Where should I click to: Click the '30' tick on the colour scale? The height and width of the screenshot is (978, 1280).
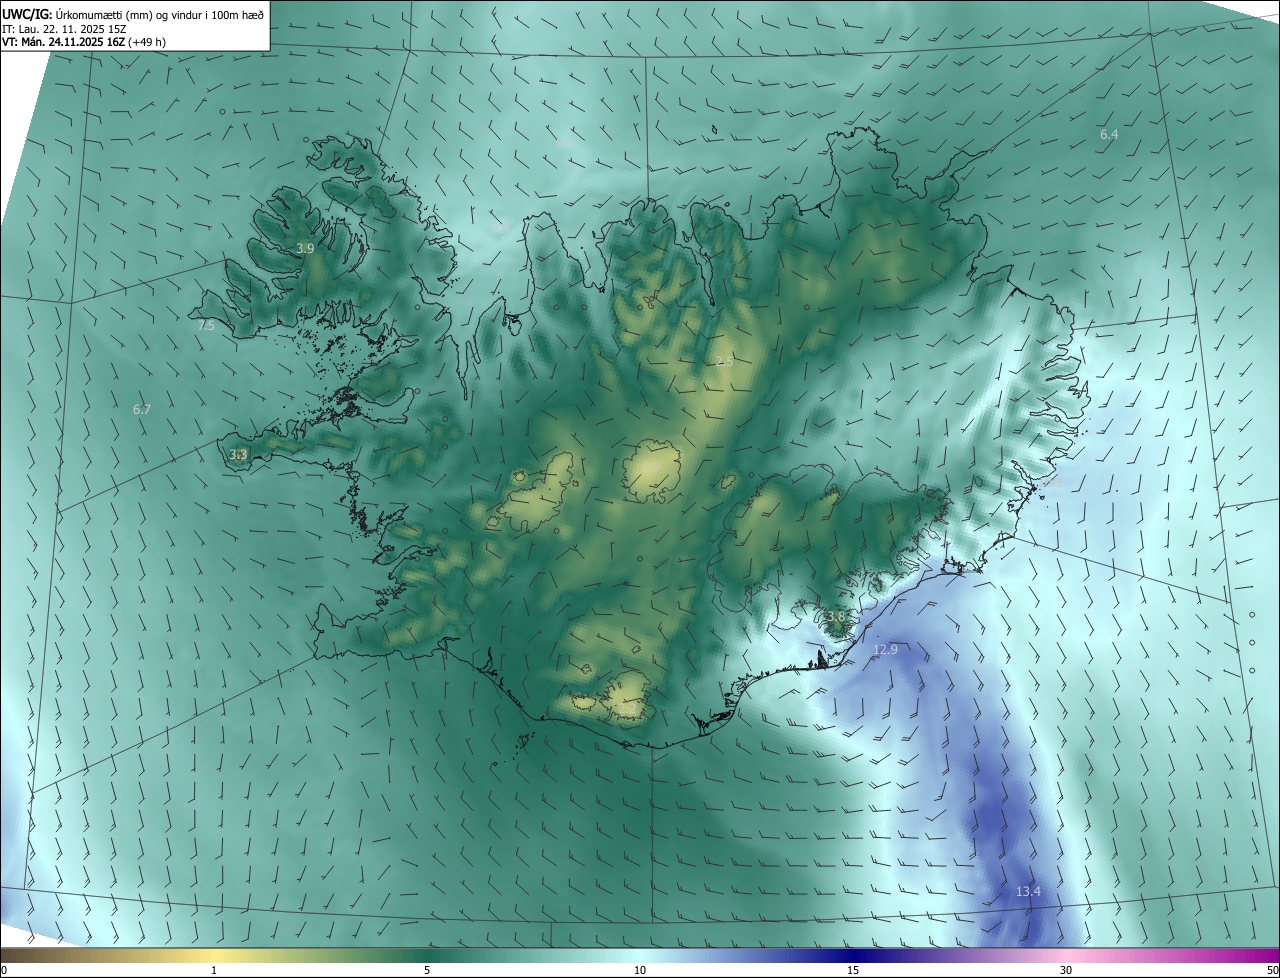click(x=1066, y=970)
